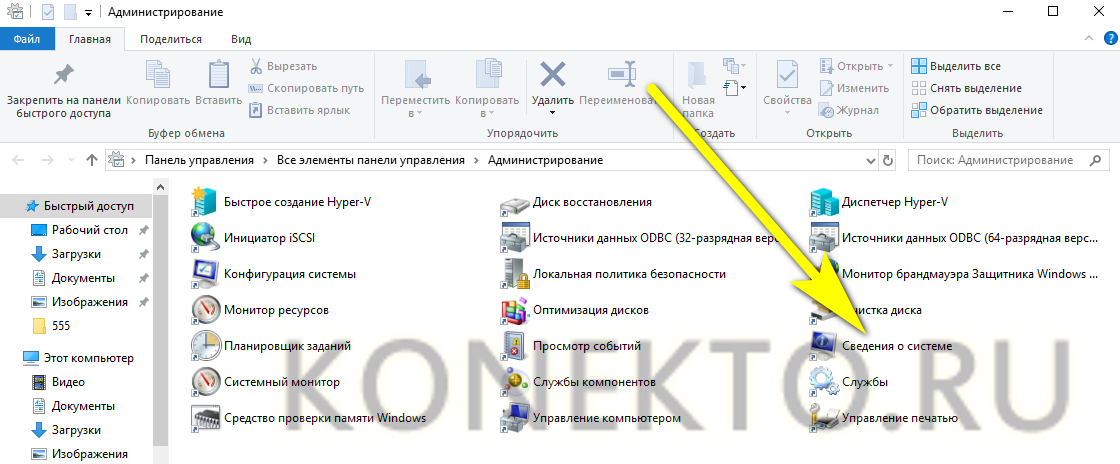Viewport: 1120px width, 464px height.
Task: Open Планировщик заданий icon
Action: [205, 346]
